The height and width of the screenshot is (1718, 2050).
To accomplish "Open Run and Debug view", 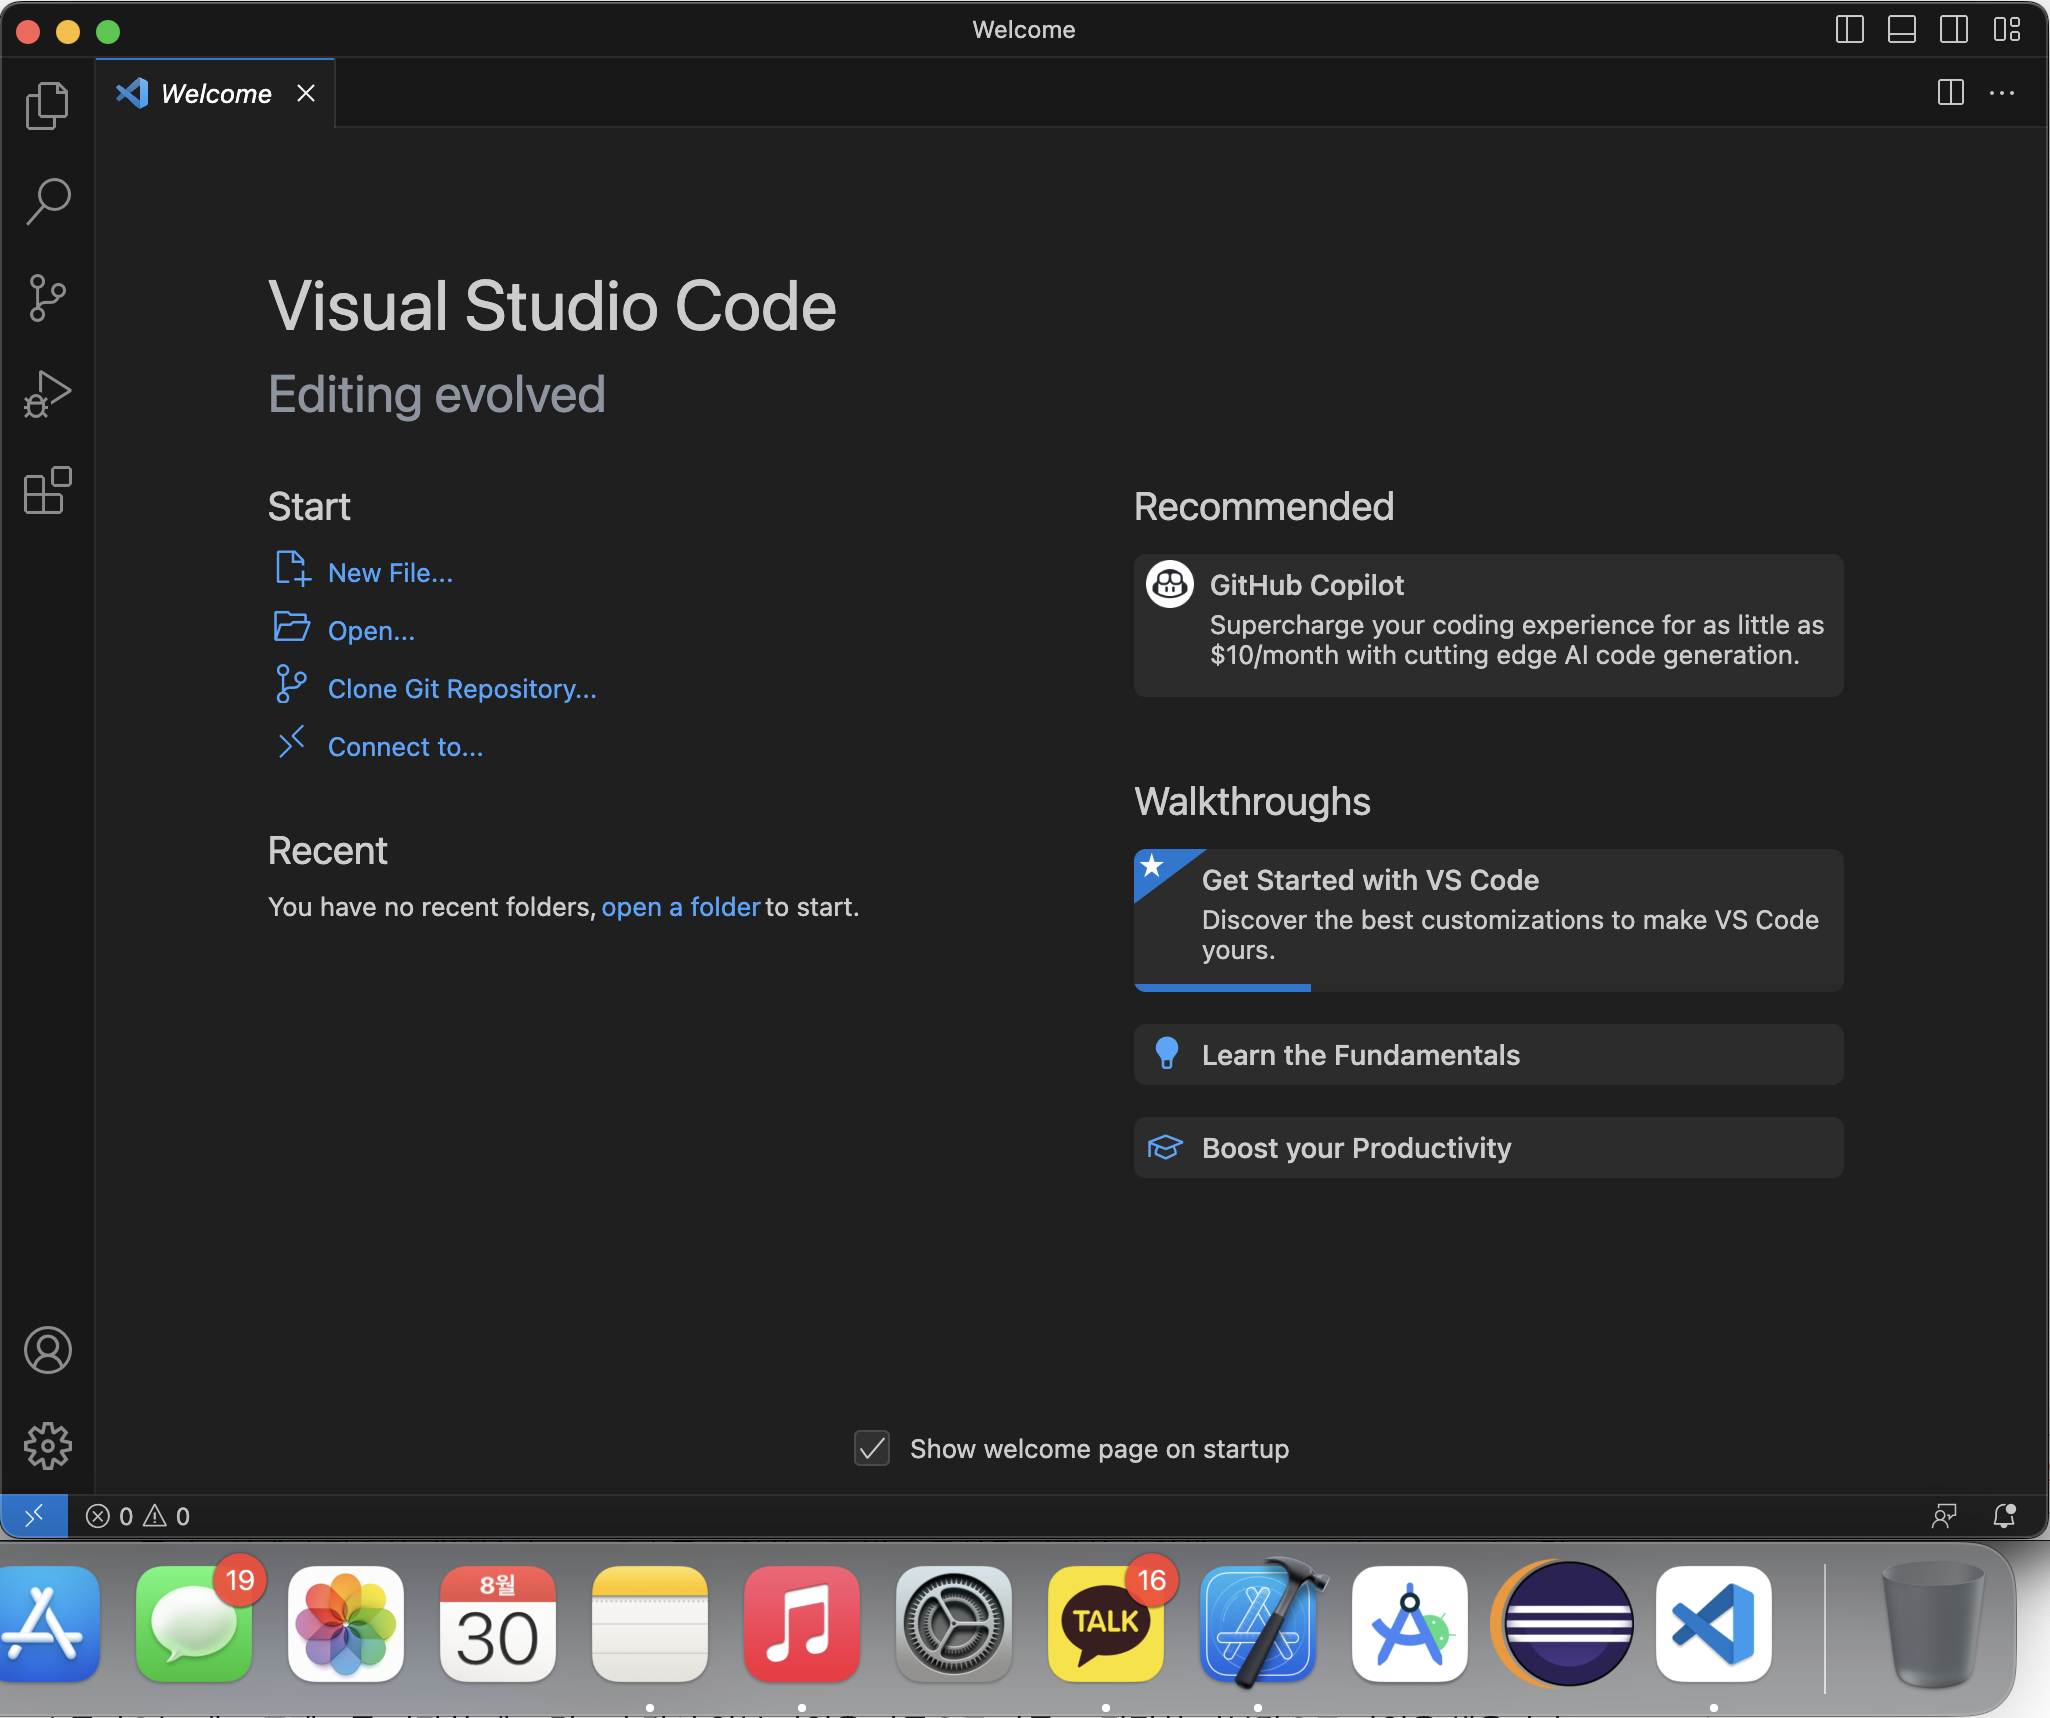I will [47, 394].
